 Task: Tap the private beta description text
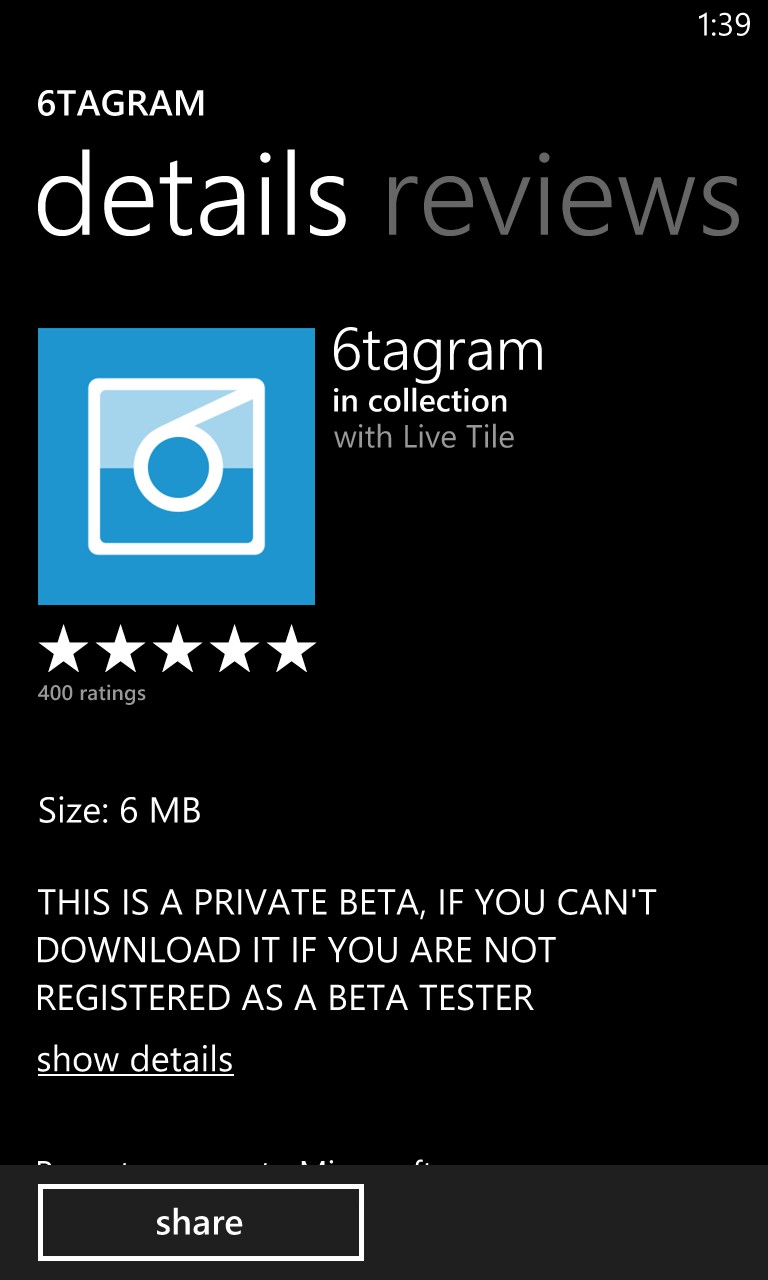click(x=346, y=949)
